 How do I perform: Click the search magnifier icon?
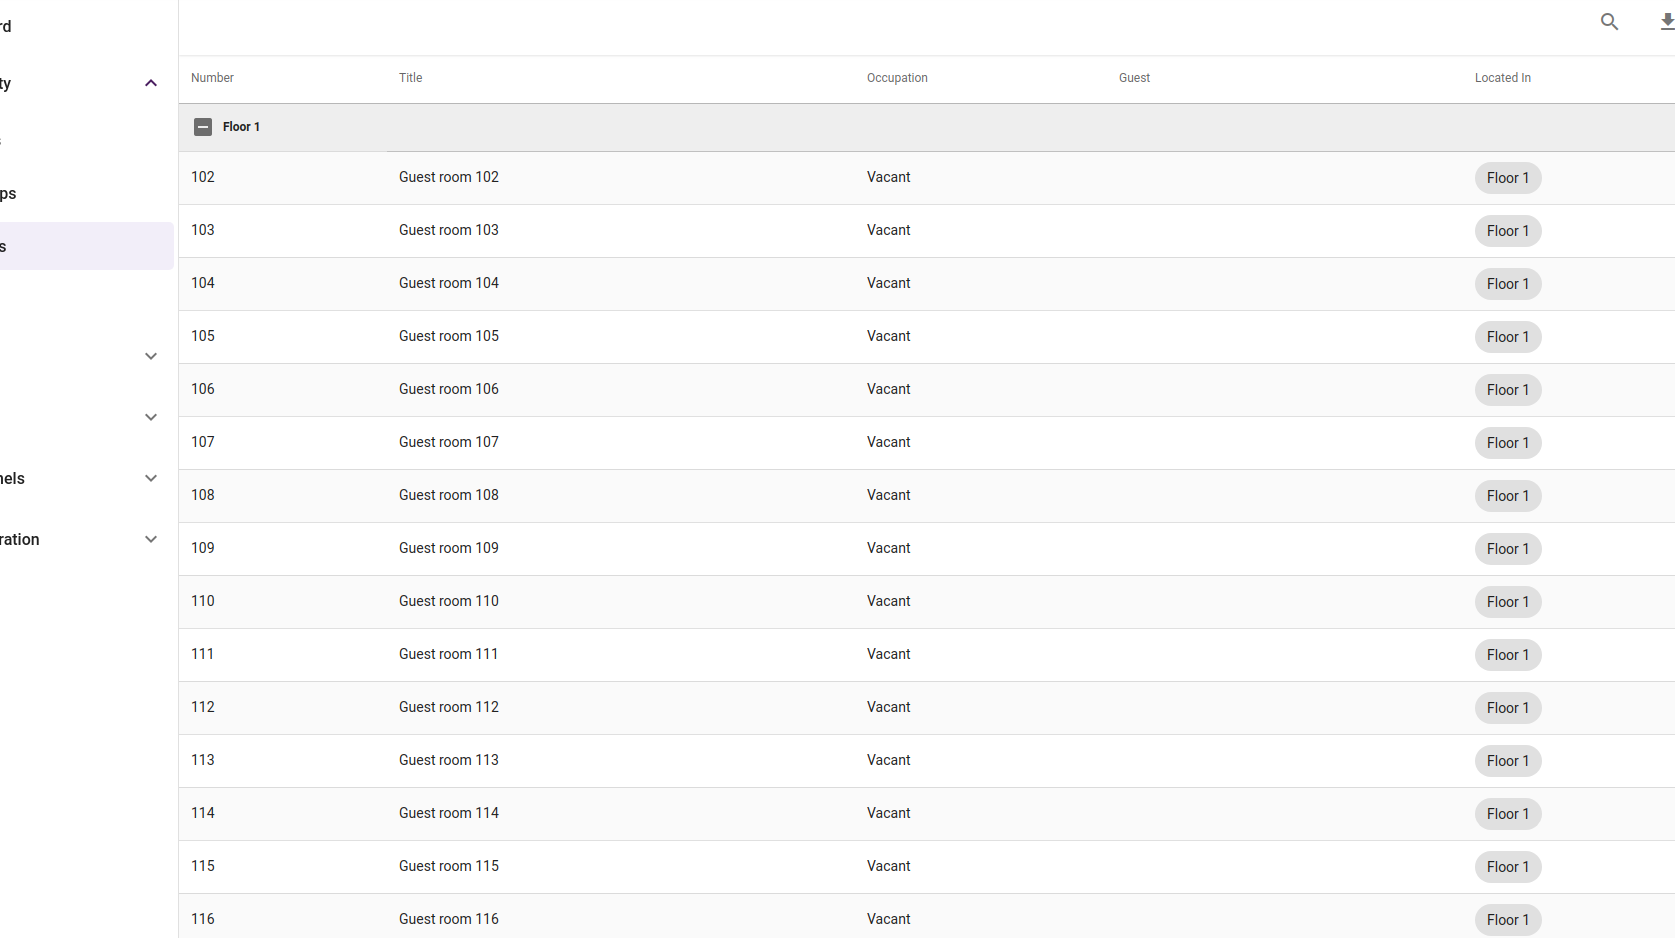coord(1609,22)
